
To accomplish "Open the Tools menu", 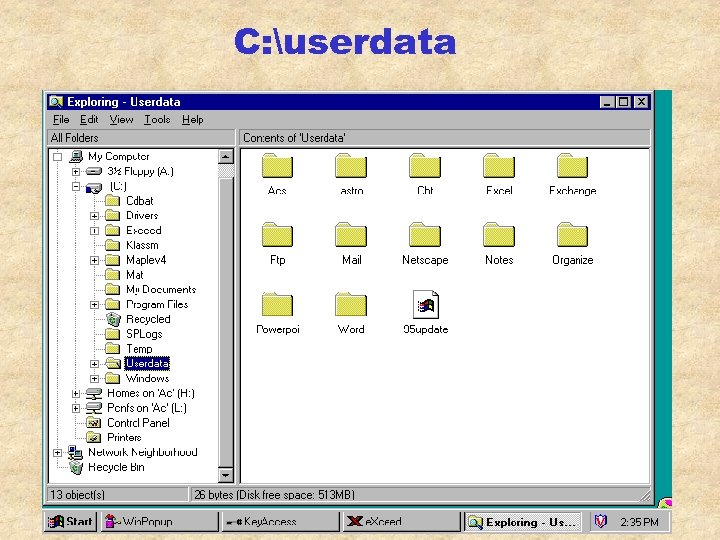I will (157, 120).
